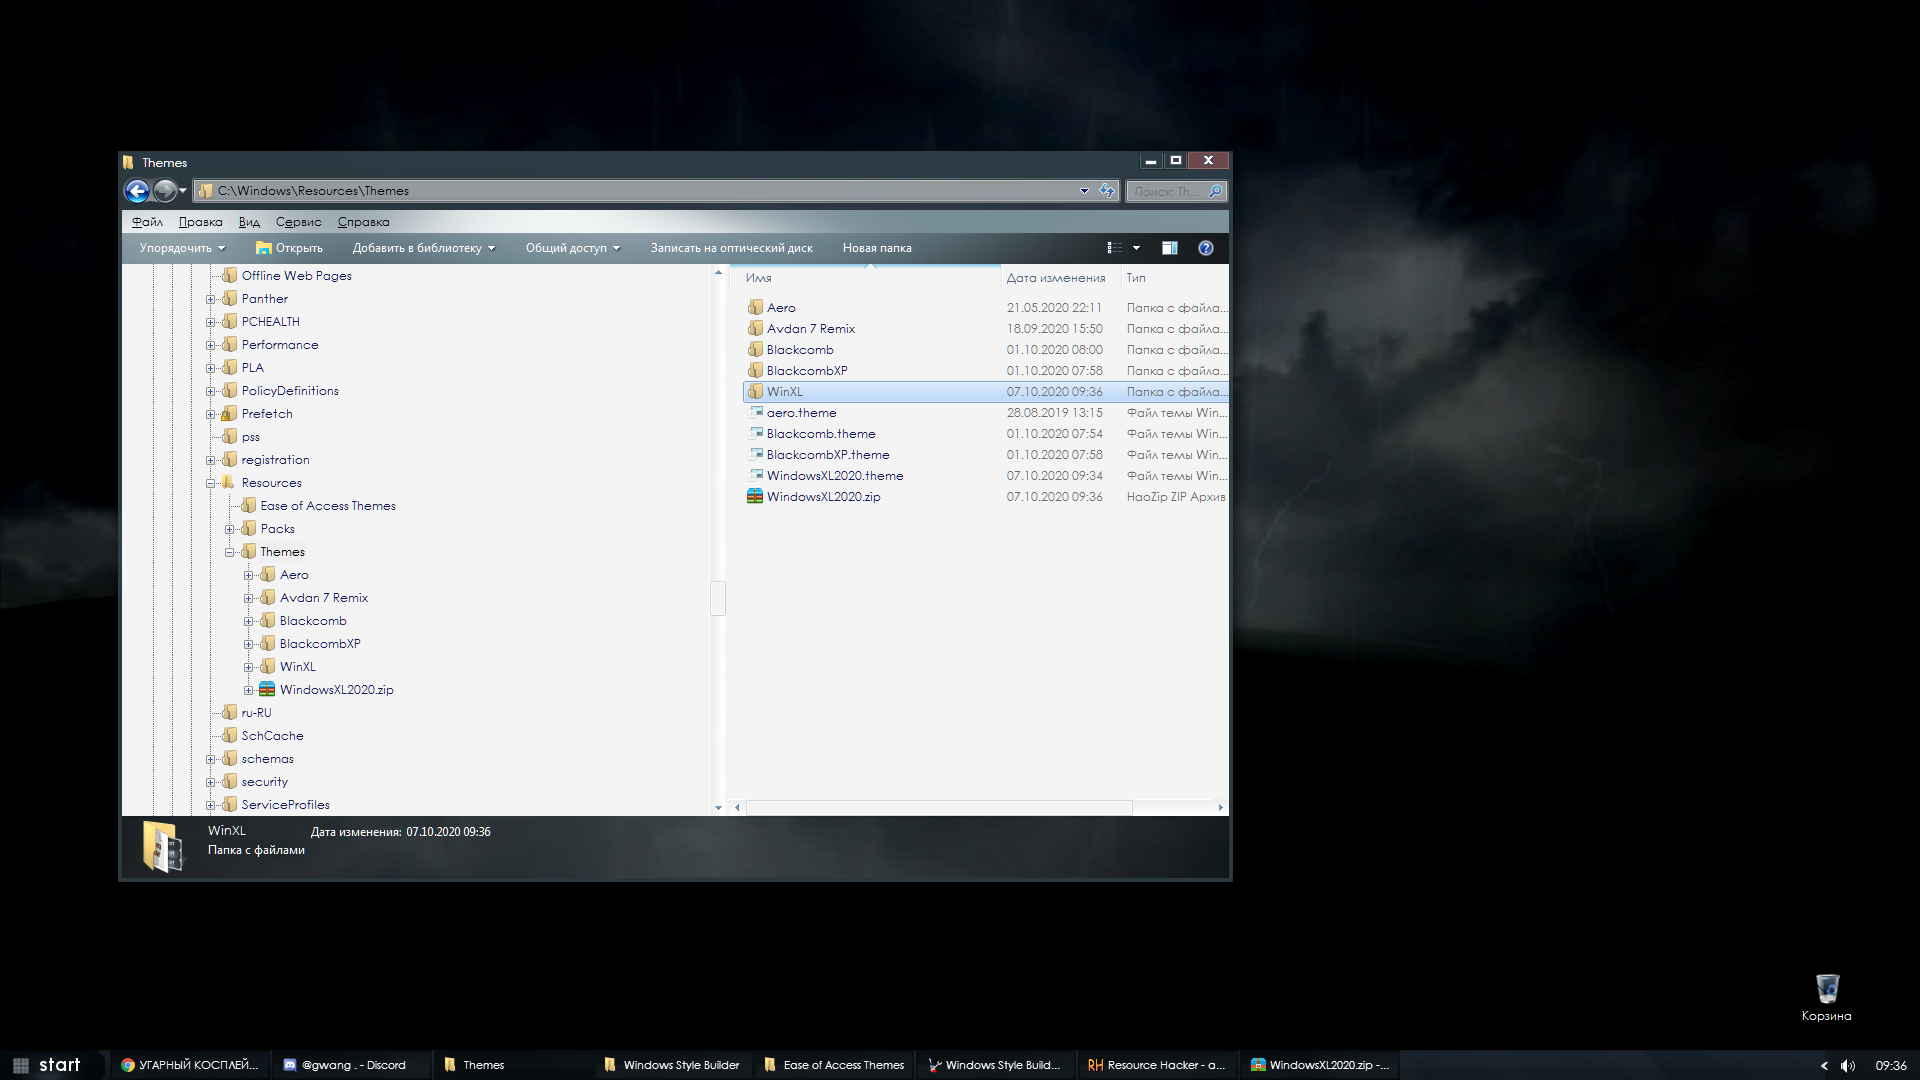Open the Сервис menu
Image resolution: width=1920 pixels, height=1080 pixels.
pyautogui.click(x=296, y=221)
